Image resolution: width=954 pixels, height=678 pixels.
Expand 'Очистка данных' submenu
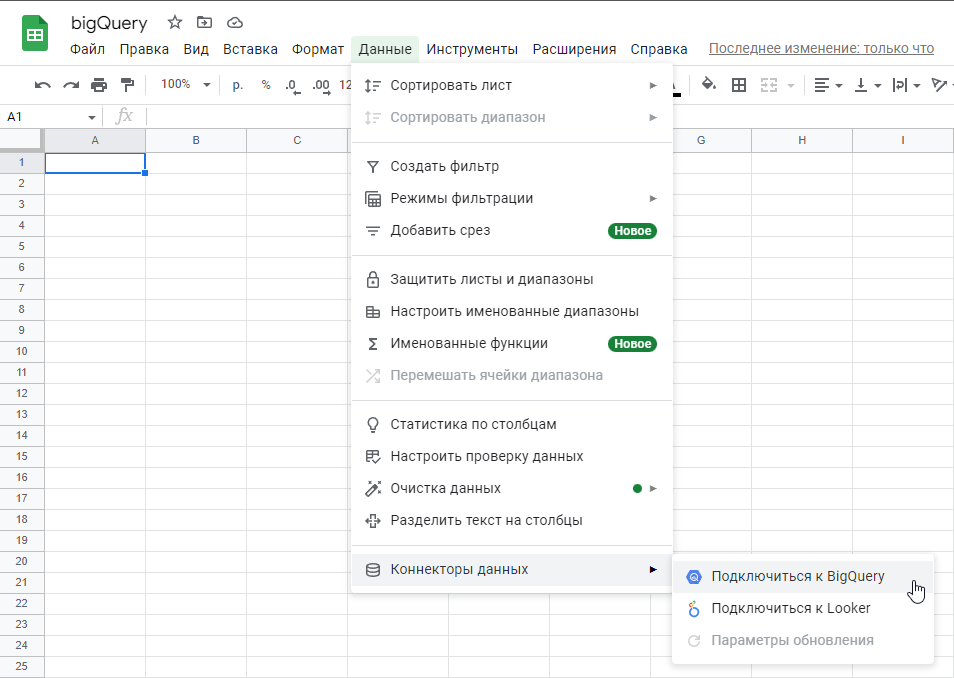tap(512, 489)
